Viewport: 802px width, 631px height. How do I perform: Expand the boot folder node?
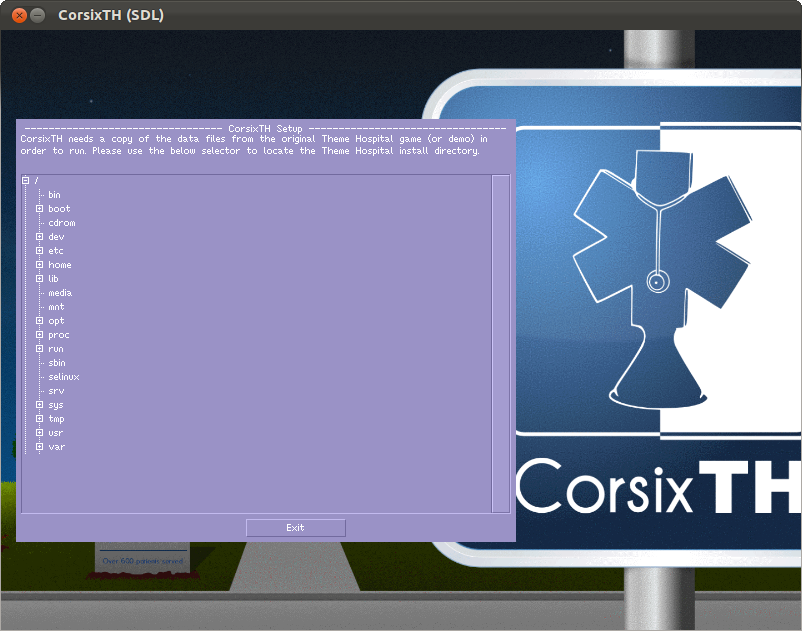(x=39, y=209)
